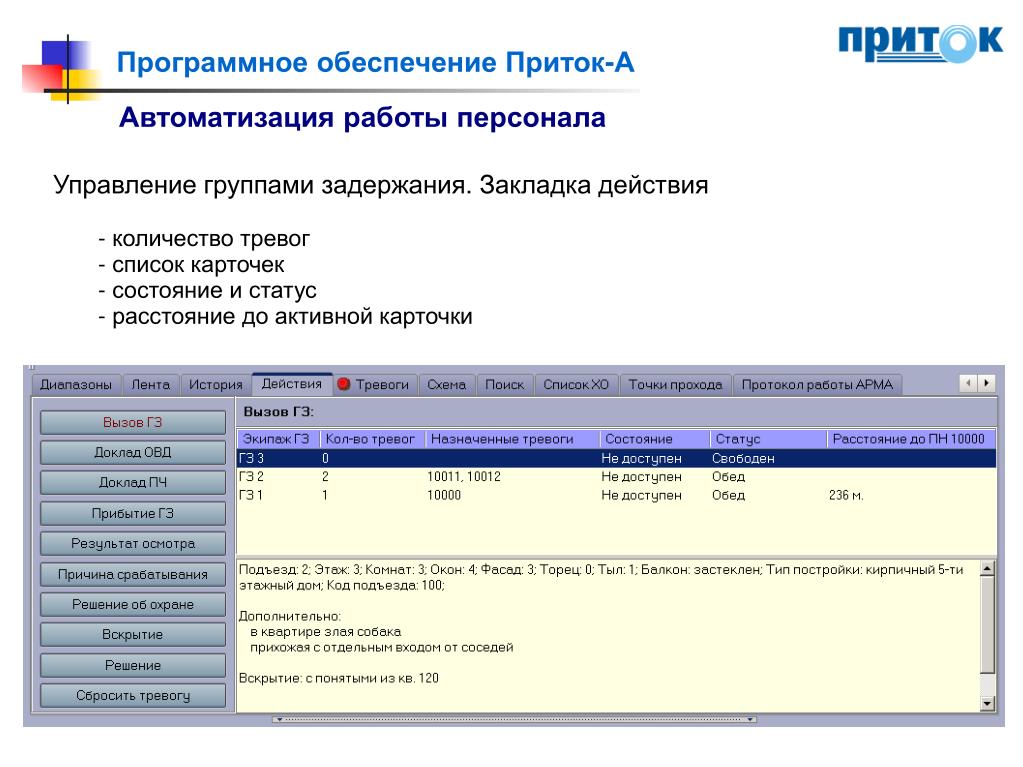
Task: Open the Диапазоны tab
Action: click(76, 385)
